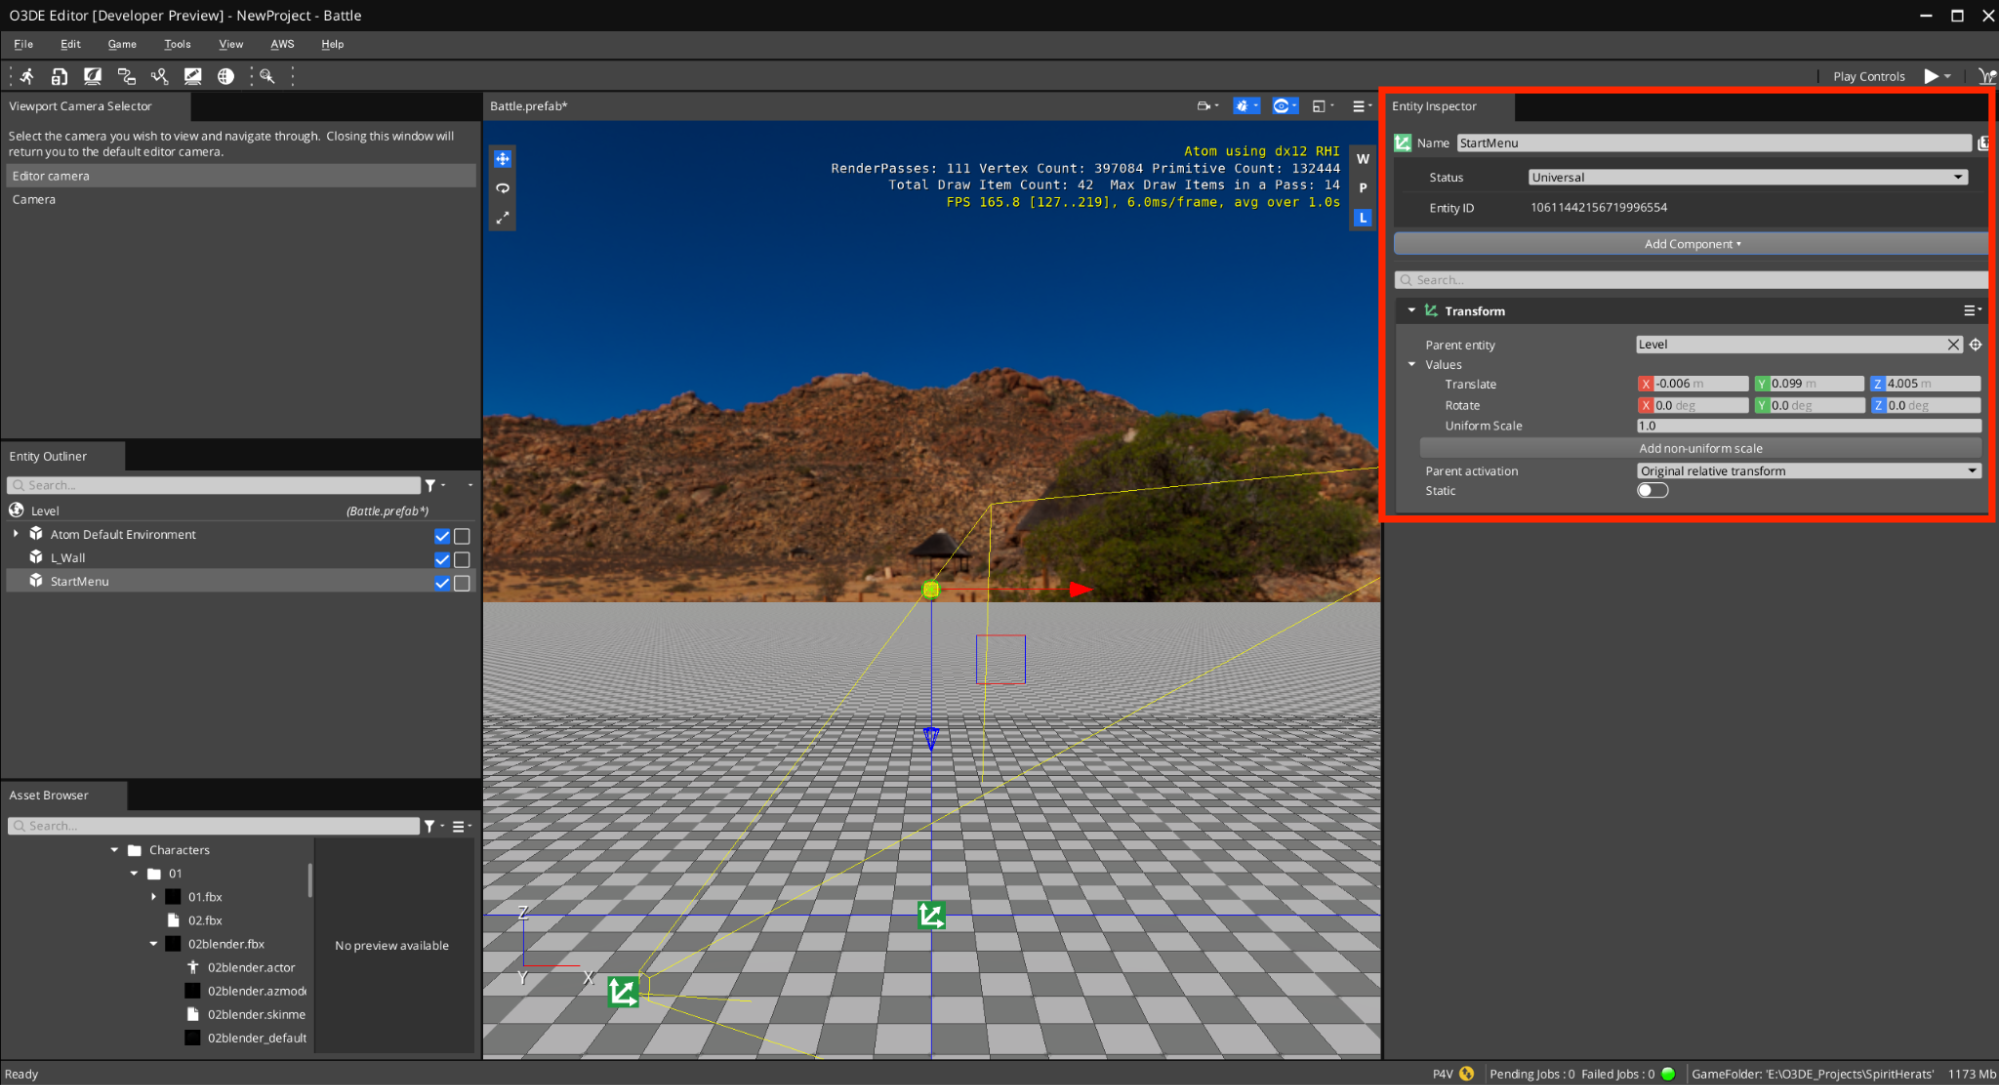1999x1086 pixels.
Task: Select the scale manipulator mode in viewport
Action: pos(502,217)
